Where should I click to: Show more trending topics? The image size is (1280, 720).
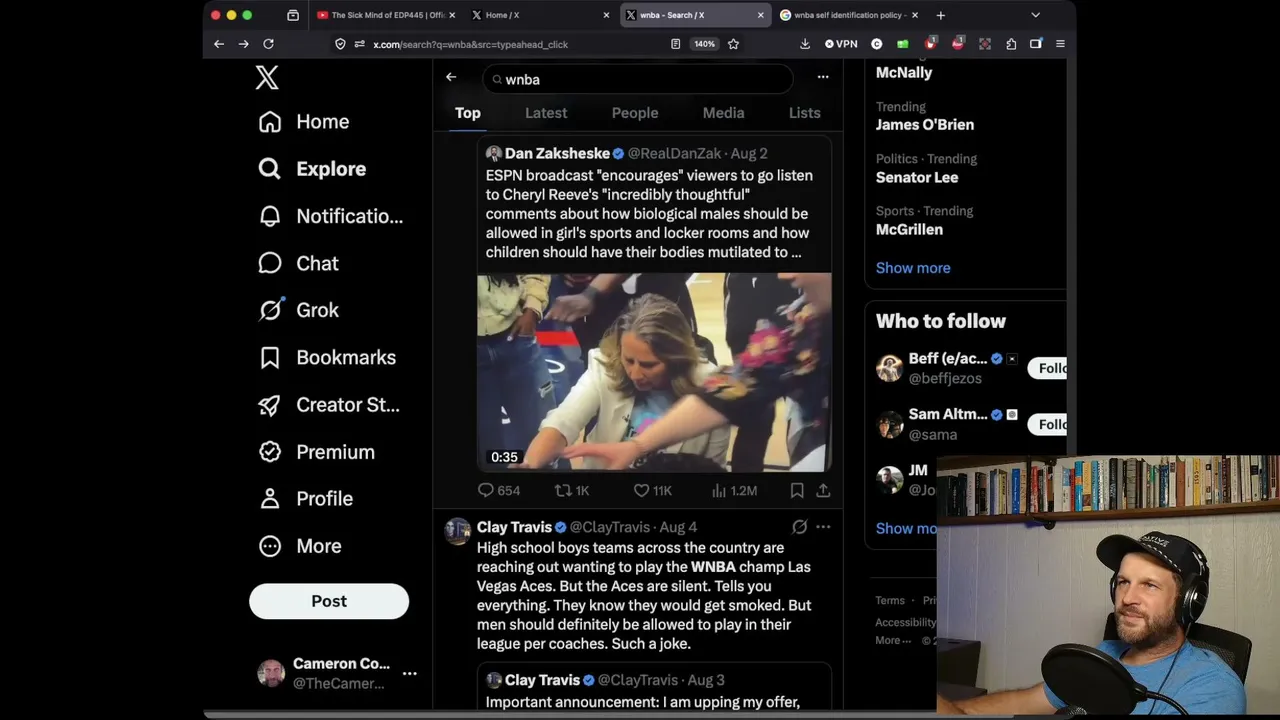click(x=913, y=268)
